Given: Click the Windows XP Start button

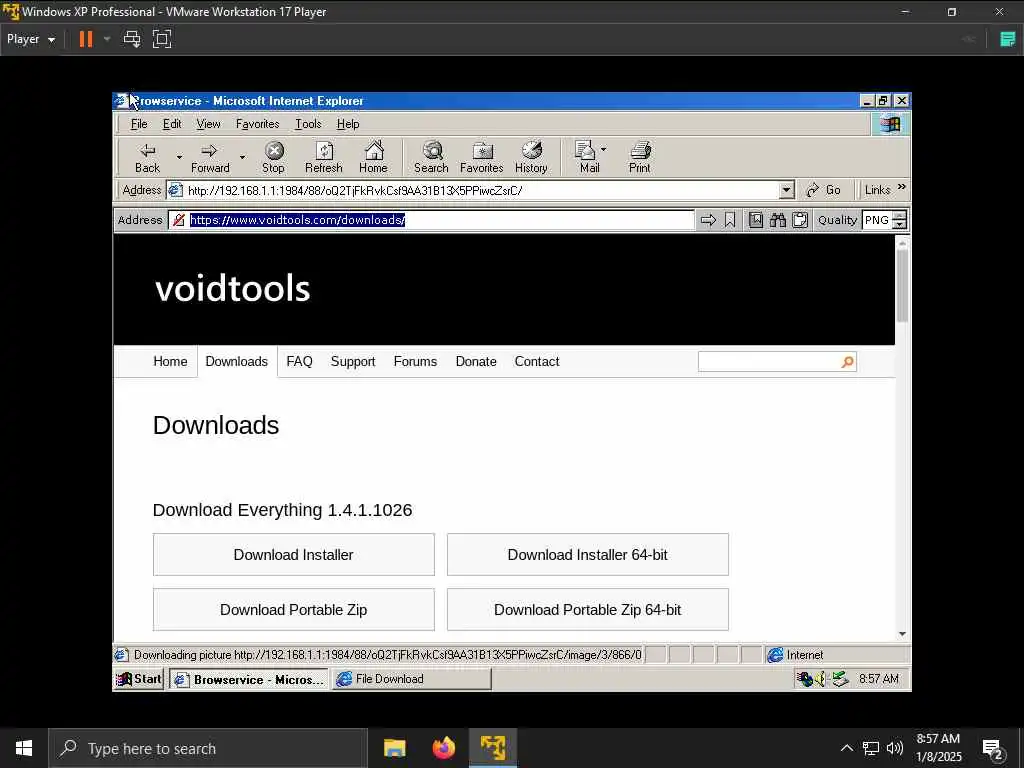Looking at the screenshot, I should point(138,679).
